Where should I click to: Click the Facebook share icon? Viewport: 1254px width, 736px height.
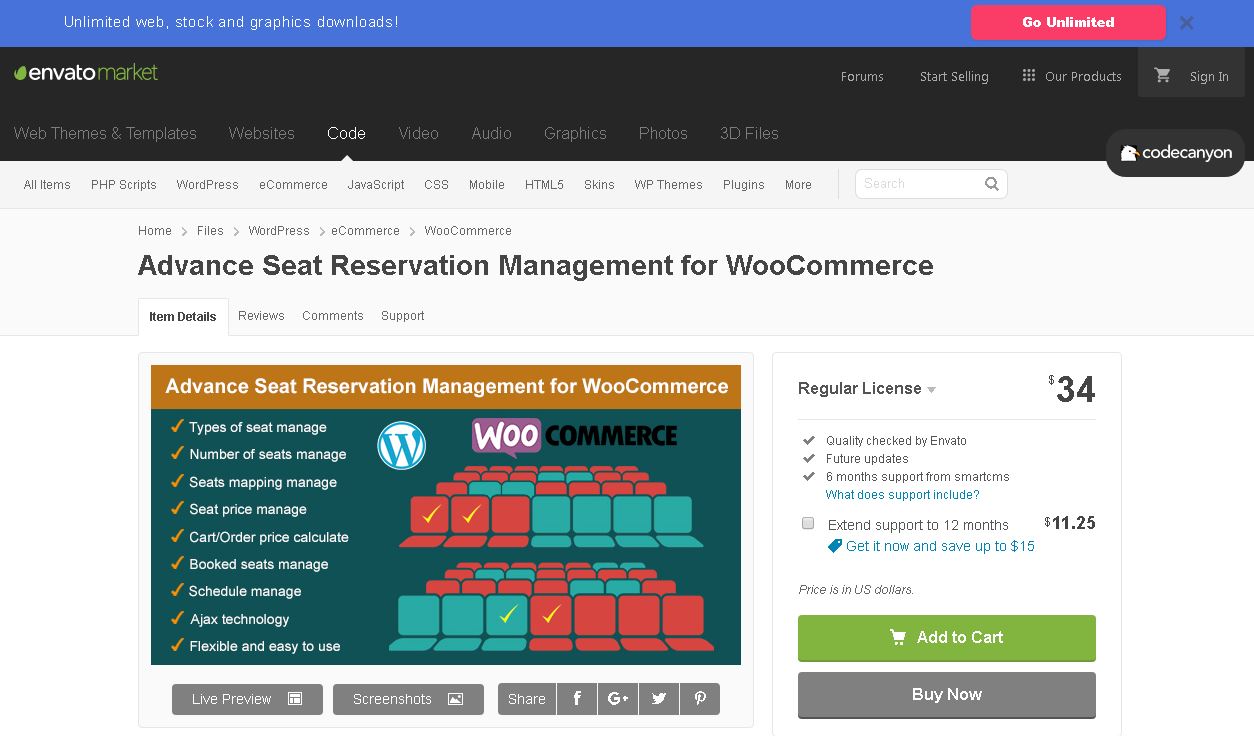tap(577, 699)
